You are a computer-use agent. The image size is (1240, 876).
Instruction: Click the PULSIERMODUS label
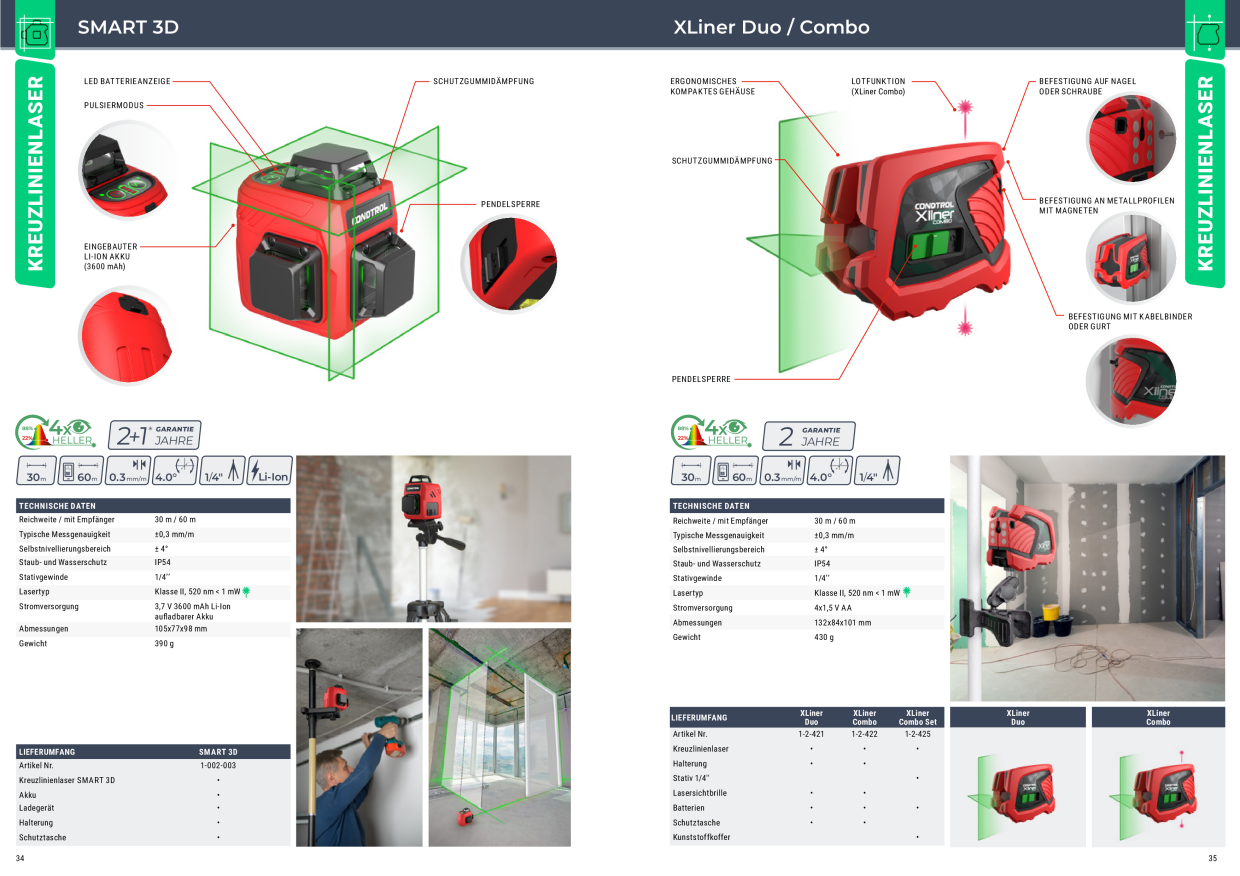point(114,104)
